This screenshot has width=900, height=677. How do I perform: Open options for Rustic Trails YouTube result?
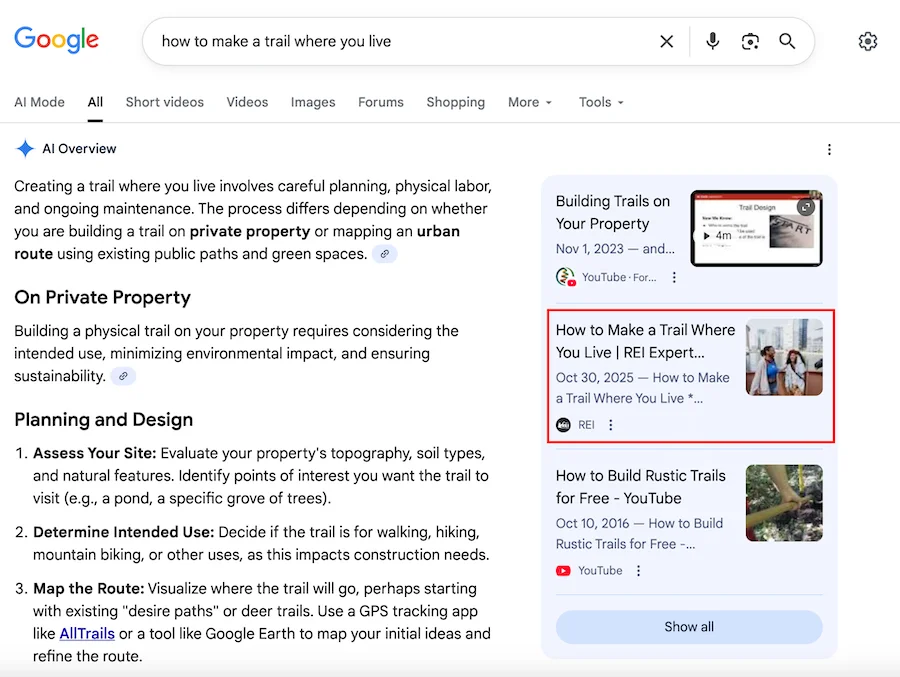coord(639,571)
